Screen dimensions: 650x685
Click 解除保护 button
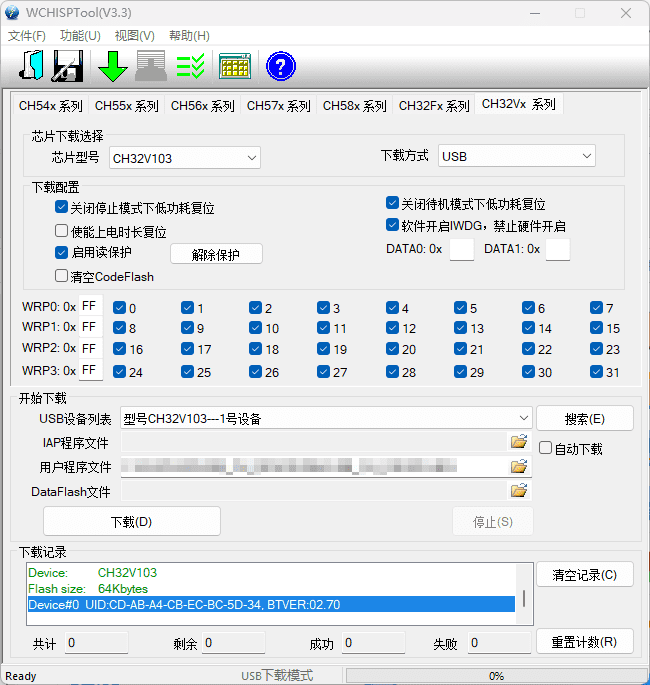[x=216, y=254]
